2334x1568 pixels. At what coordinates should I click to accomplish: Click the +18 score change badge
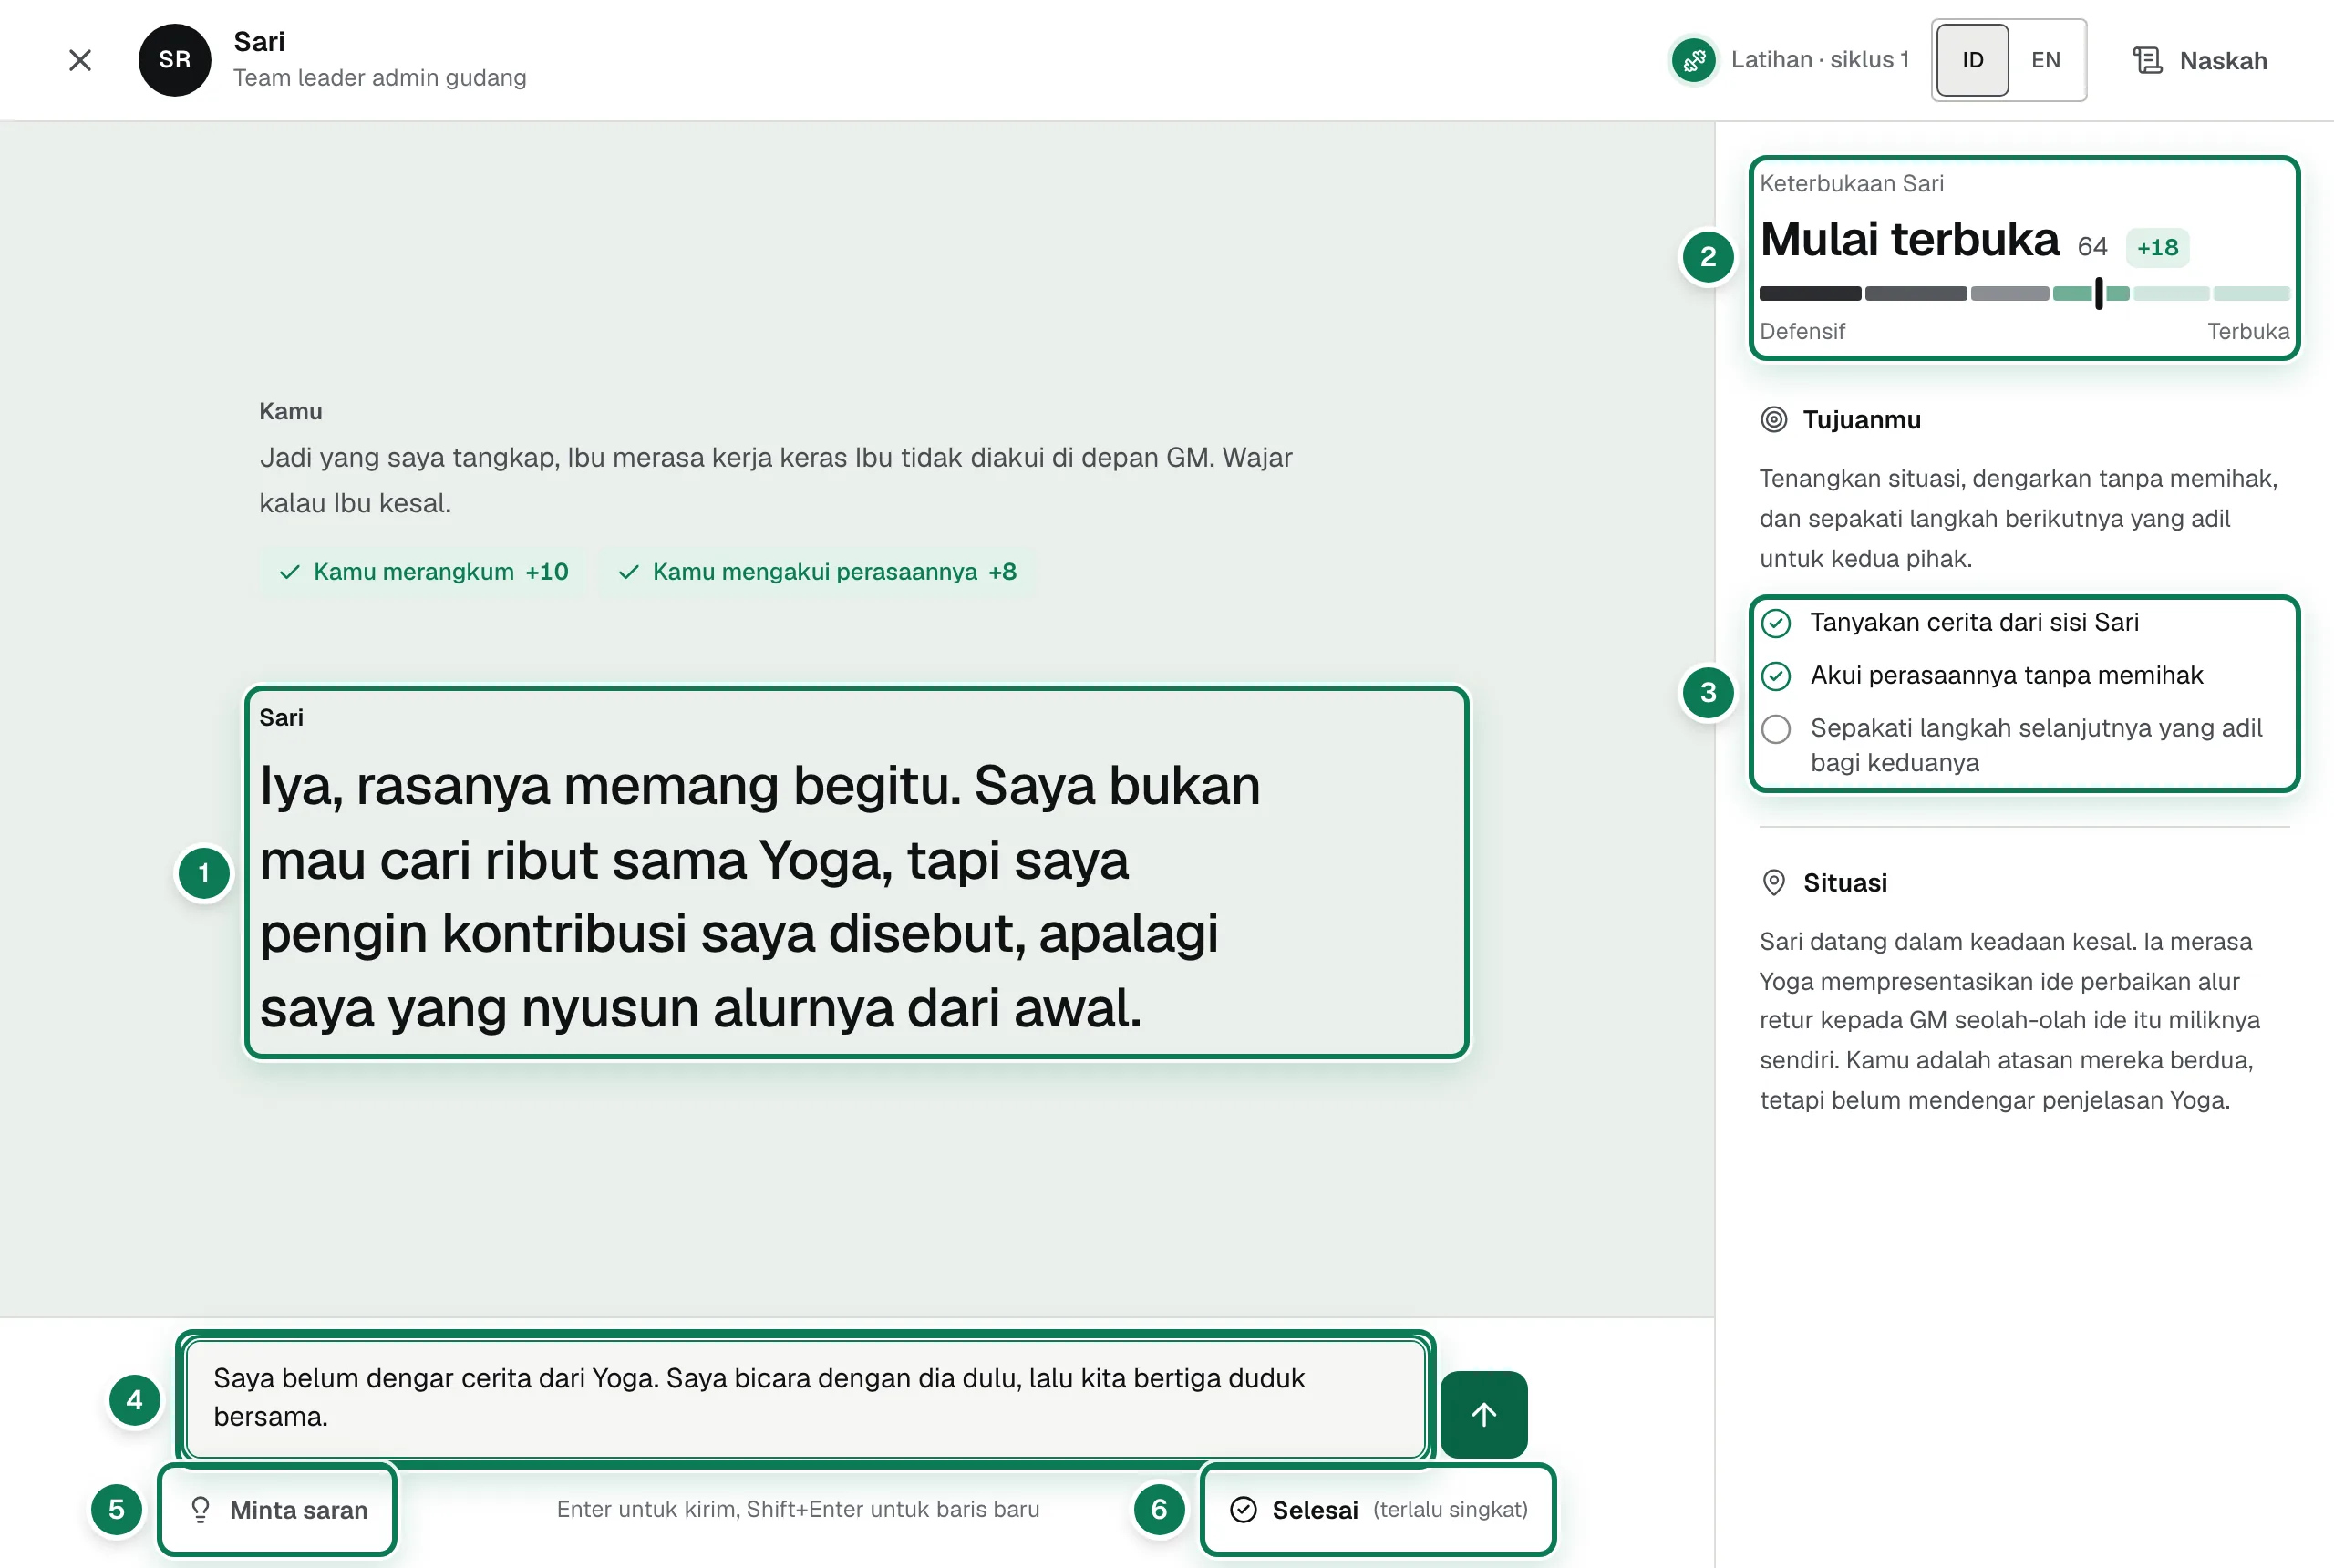2157,247
